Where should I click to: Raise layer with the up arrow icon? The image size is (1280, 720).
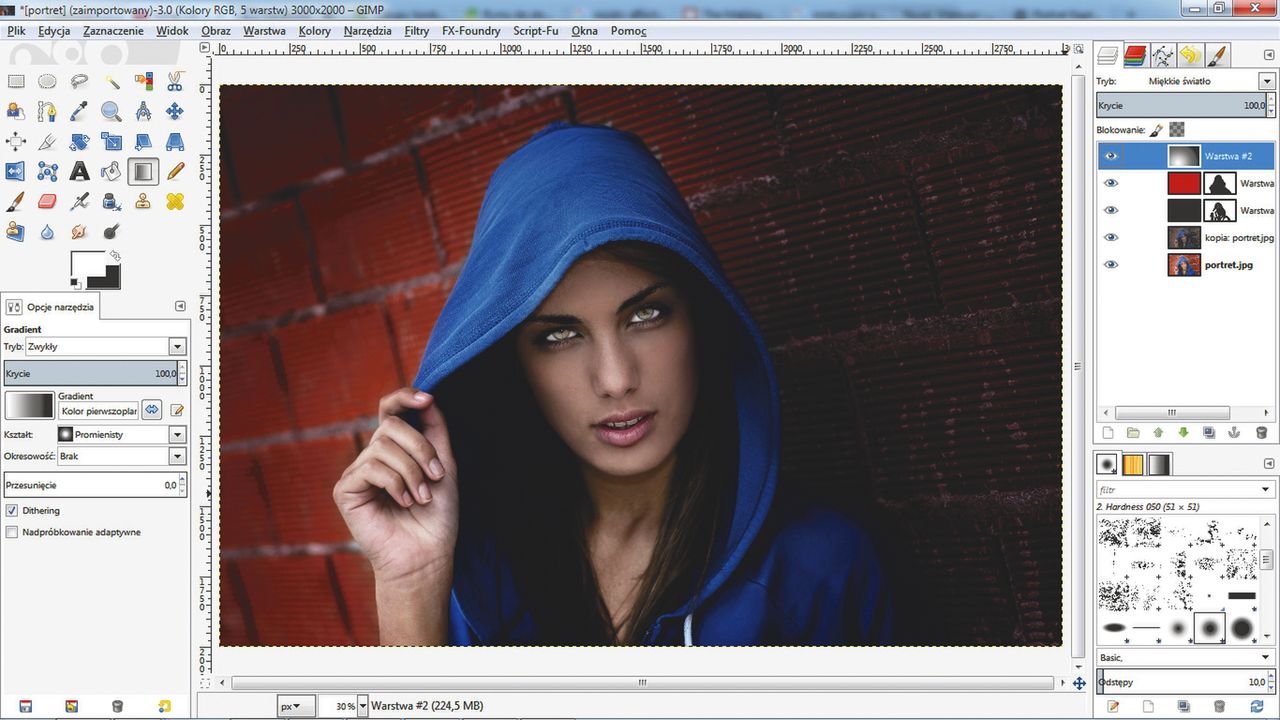(1158, 433)
